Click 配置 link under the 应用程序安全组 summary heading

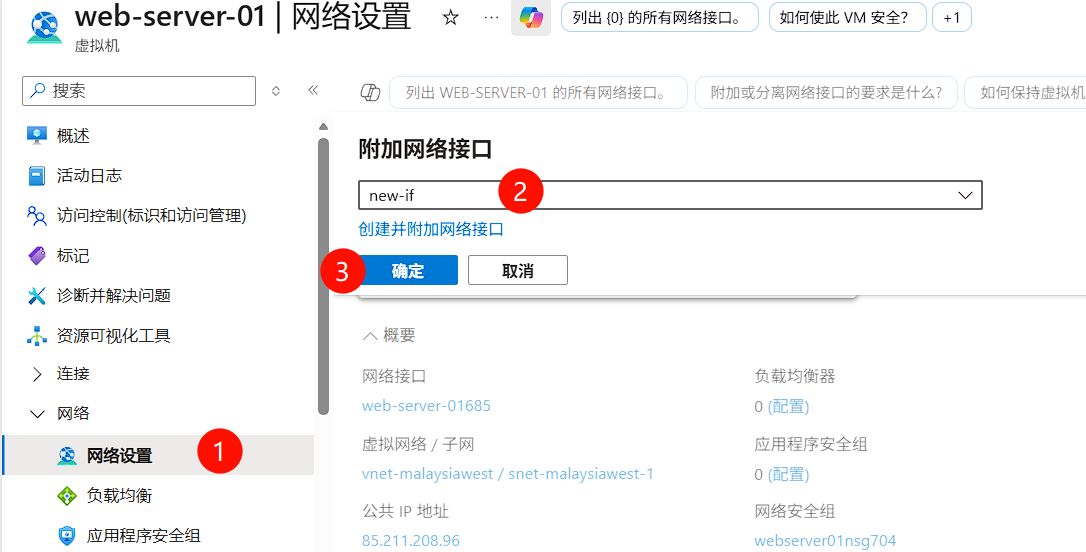(788, 474)
